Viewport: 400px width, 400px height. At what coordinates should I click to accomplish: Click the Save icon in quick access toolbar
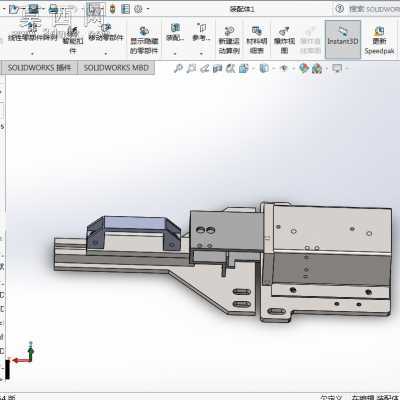[x=33, y=9]
